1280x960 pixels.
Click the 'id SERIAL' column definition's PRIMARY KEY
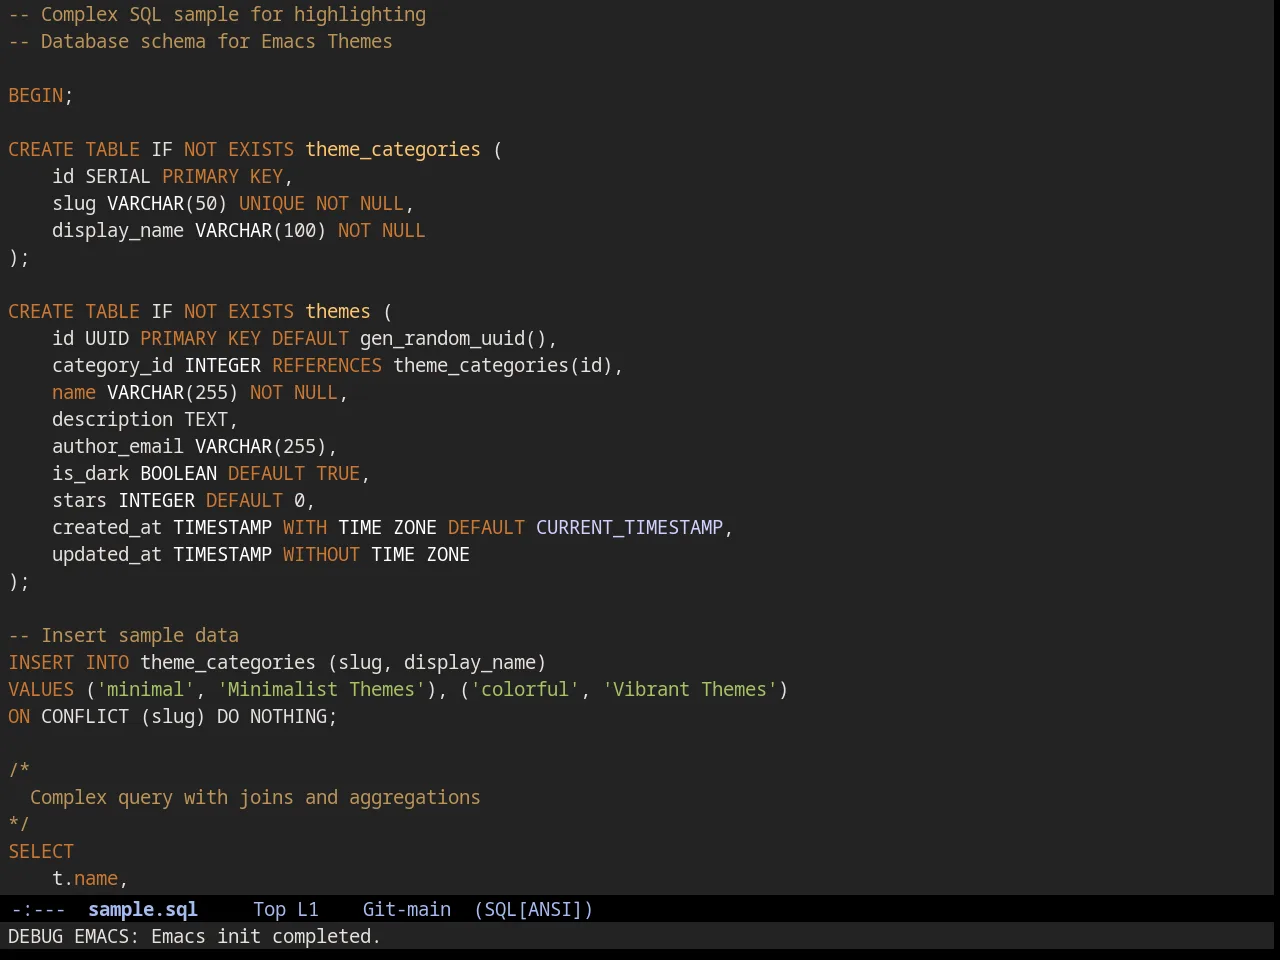pos(223,176)
